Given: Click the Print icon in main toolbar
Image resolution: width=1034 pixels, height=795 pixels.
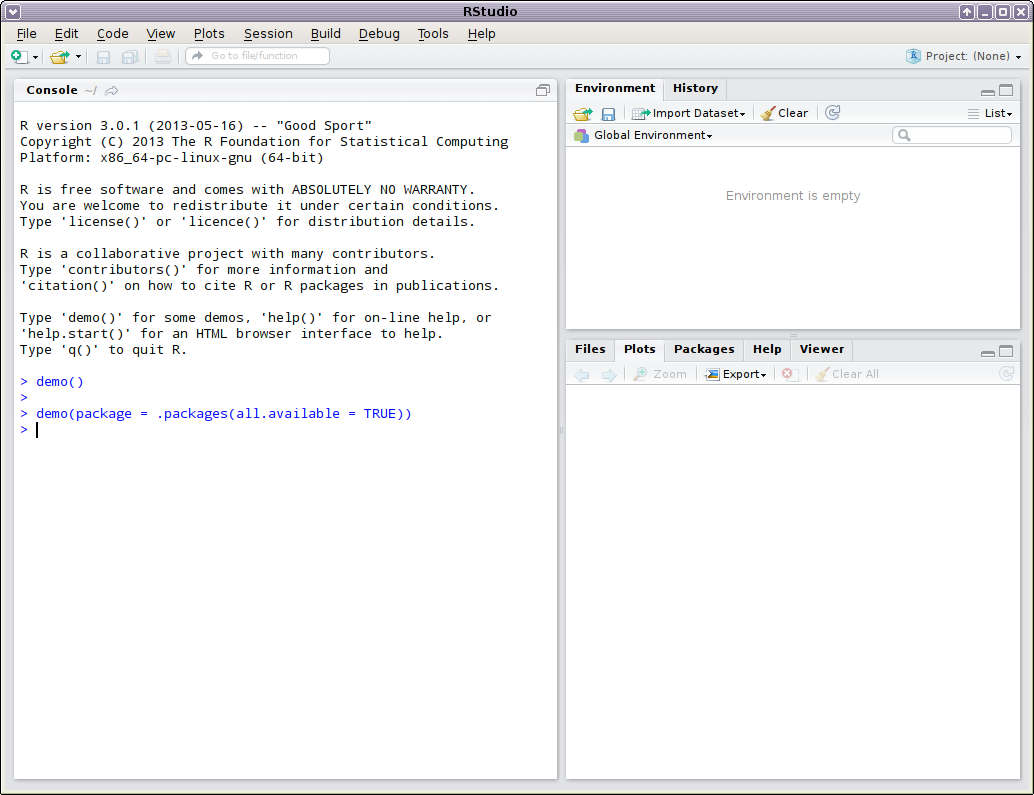Looking at the screenshot, I should (163, 57).
